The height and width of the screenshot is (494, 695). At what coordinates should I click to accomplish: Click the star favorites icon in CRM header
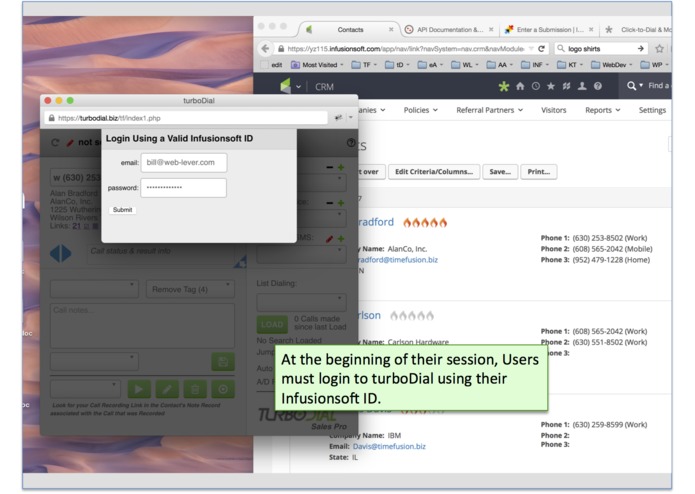[x=551, y=86]
